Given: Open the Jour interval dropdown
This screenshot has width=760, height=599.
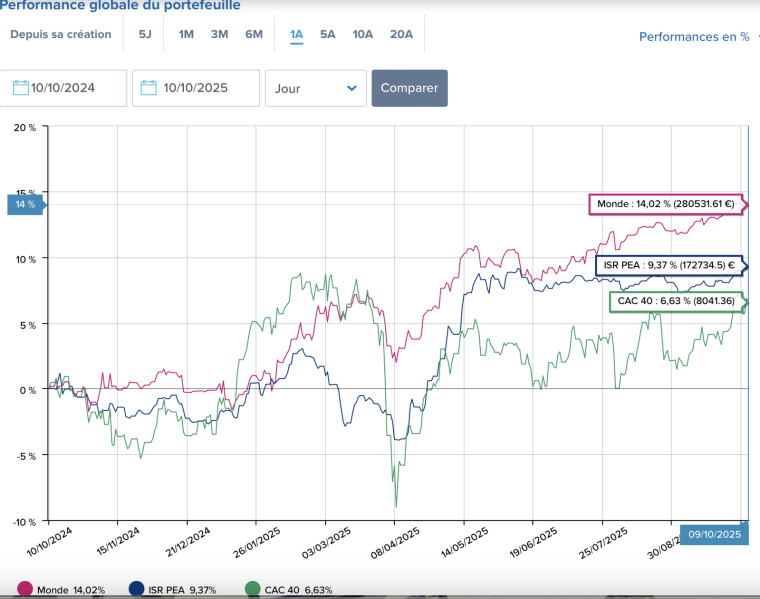Looking at the screenshot, I should 315,88.
